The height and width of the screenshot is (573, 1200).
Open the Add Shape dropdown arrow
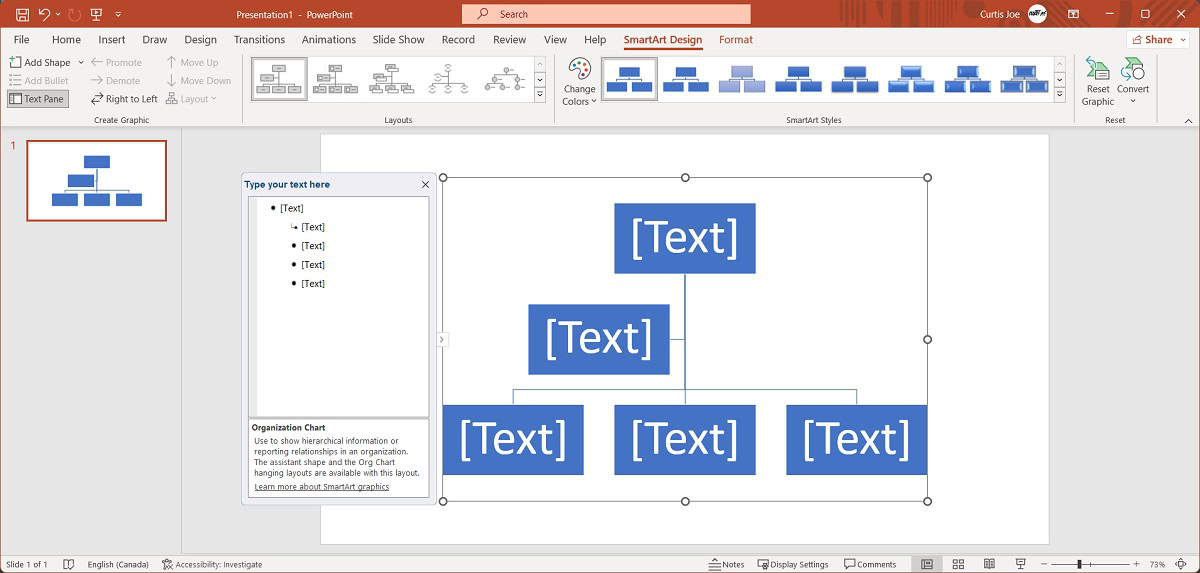[81, 63]
